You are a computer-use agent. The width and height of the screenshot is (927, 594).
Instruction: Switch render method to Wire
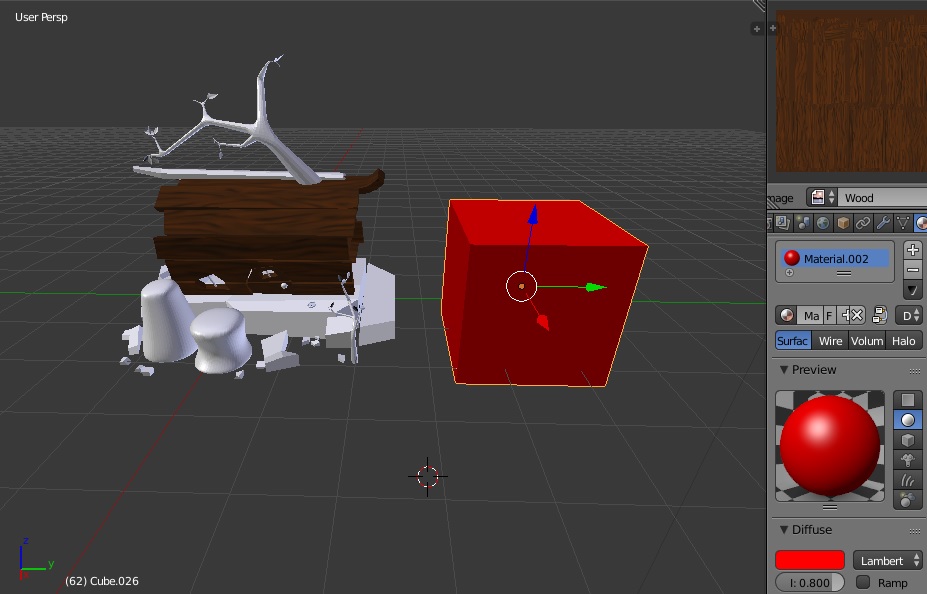[x=831, y=340]
